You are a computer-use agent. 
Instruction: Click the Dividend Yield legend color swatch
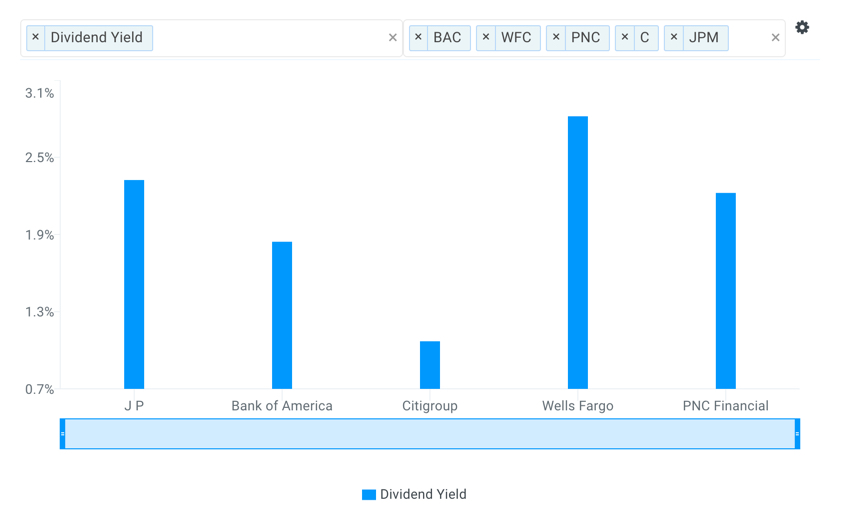pos(369,495)
